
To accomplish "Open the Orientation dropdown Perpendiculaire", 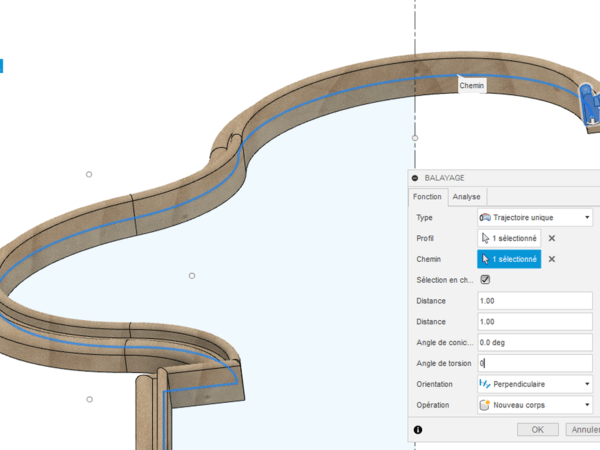I will pyautogui.click(x=535, y=384).
